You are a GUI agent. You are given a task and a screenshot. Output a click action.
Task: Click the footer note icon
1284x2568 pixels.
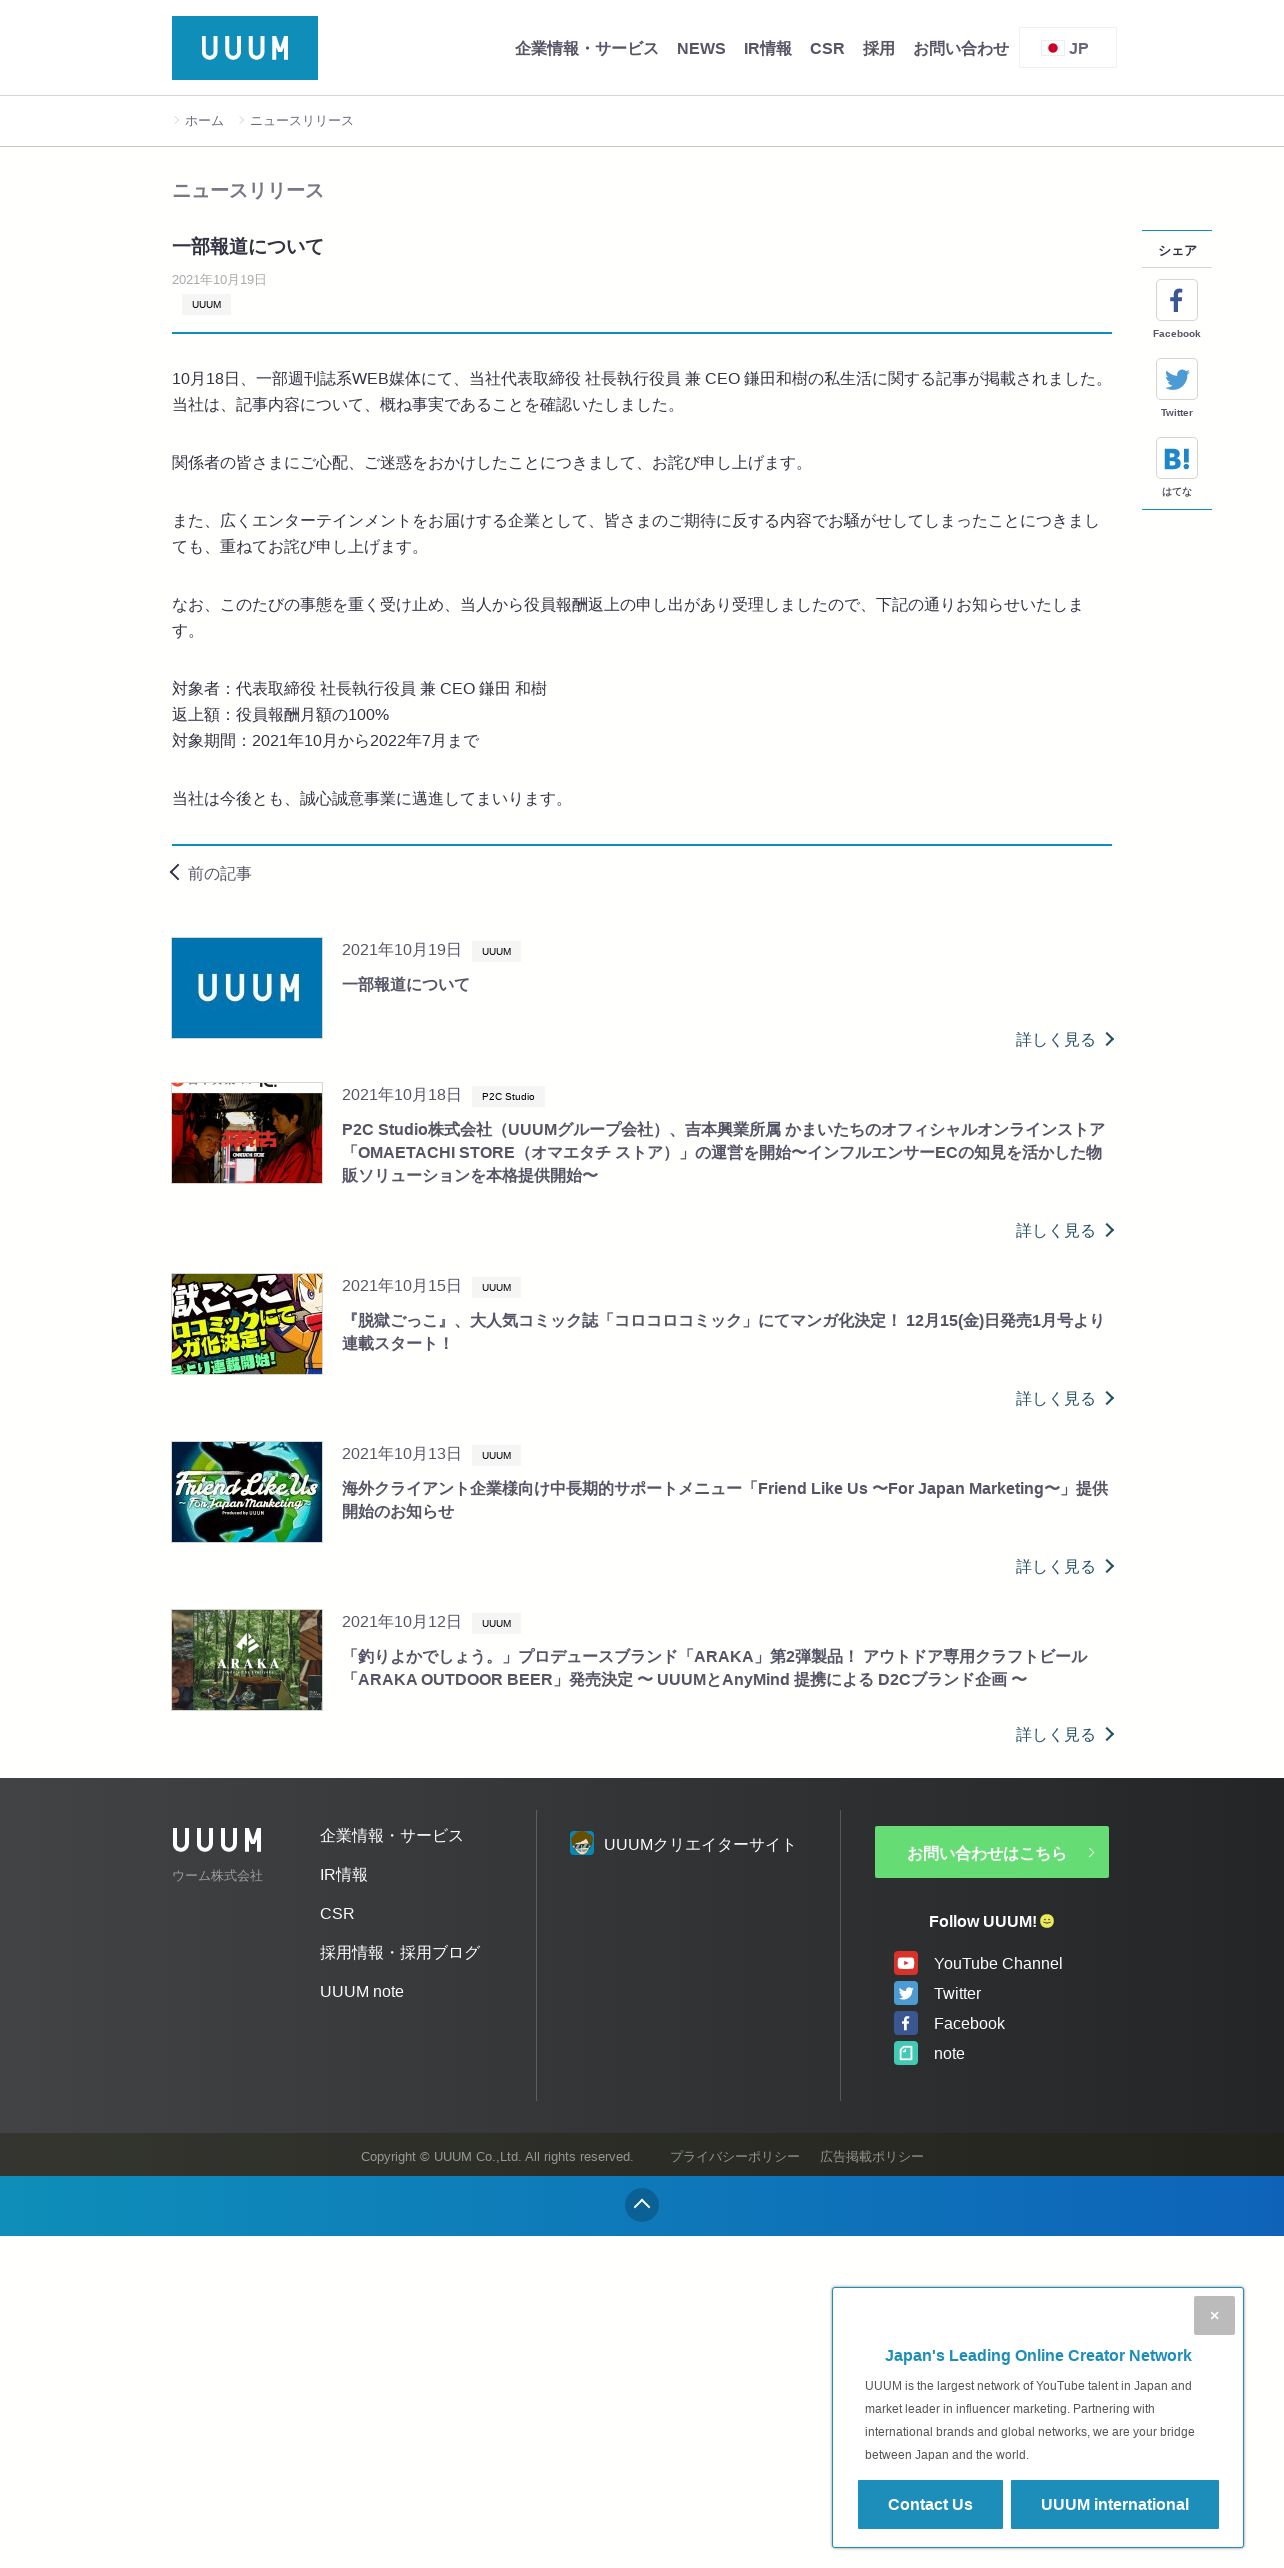point(906,2053)
